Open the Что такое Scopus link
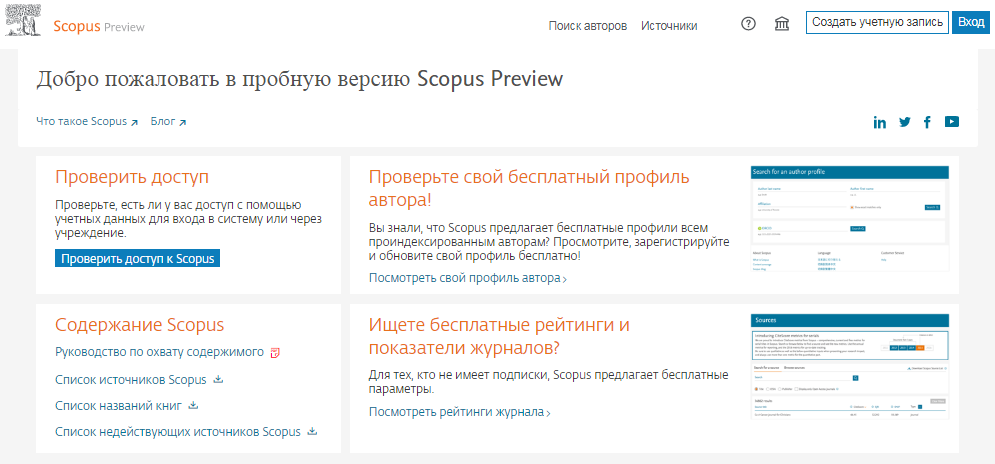The image size is (995, 464). click(x=82, y=121)
